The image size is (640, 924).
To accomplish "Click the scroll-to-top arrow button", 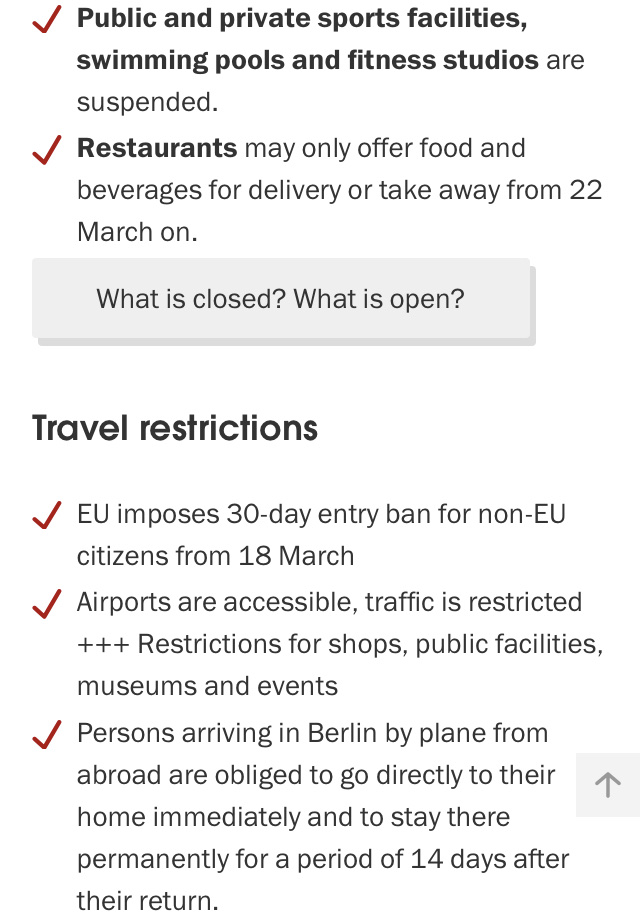I will pyautogui.click(x=608, y=785).
